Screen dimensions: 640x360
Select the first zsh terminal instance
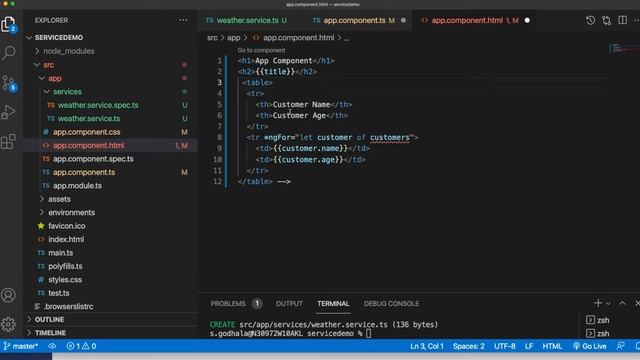pos(598,320)
